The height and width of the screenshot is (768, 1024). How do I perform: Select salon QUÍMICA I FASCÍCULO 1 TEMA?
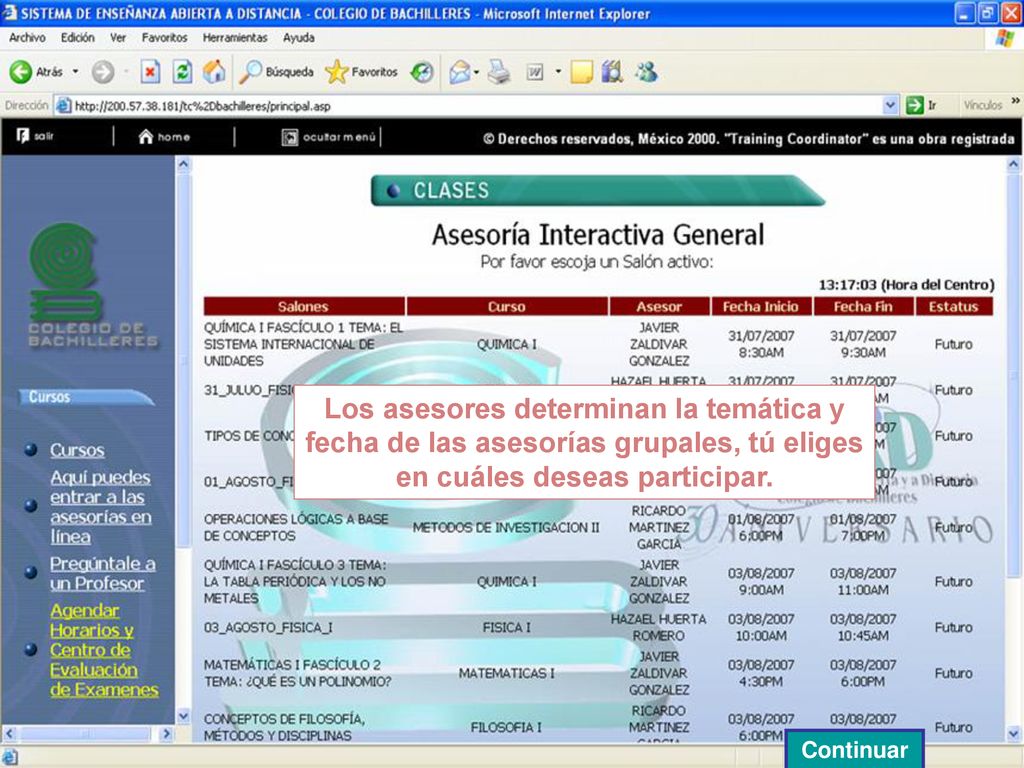point(303,344)
